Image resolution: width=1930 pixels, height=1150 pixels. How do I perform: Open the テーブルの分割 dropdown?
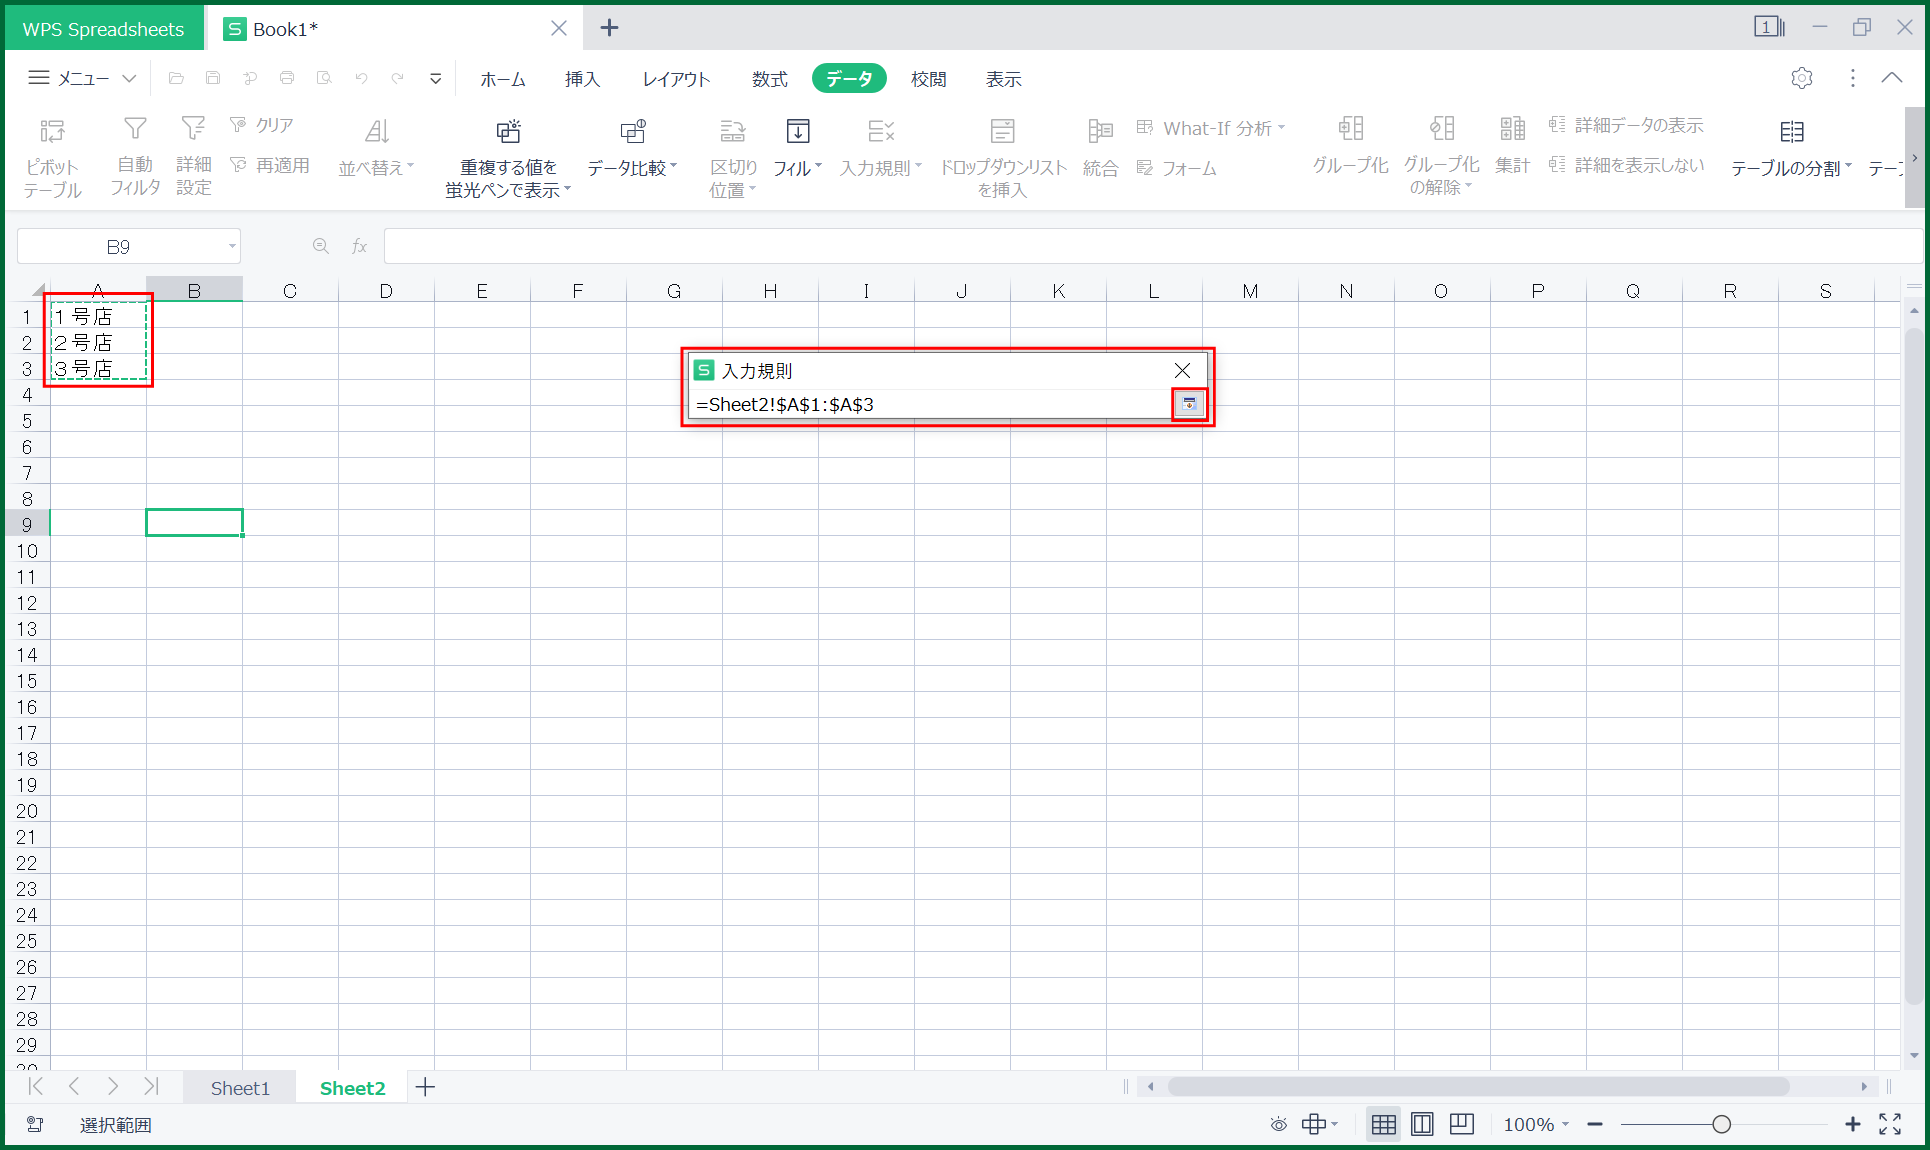1791,147
